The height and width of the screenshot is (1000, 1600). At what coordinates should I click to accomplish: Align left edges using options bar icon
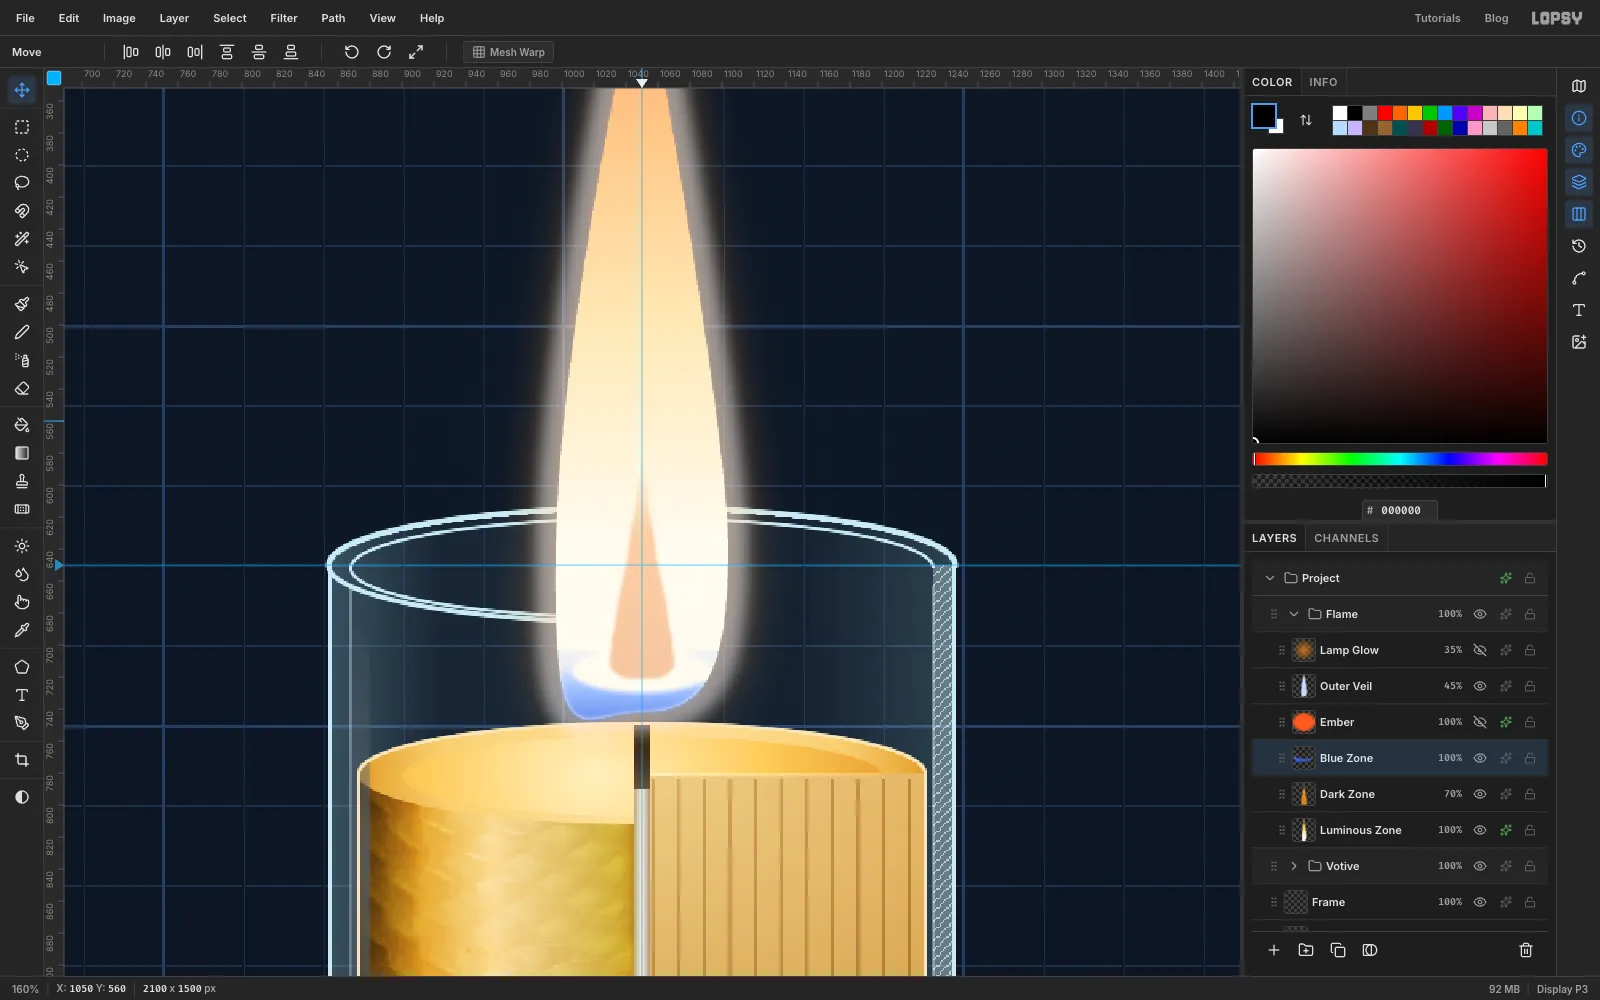(131, 52)
